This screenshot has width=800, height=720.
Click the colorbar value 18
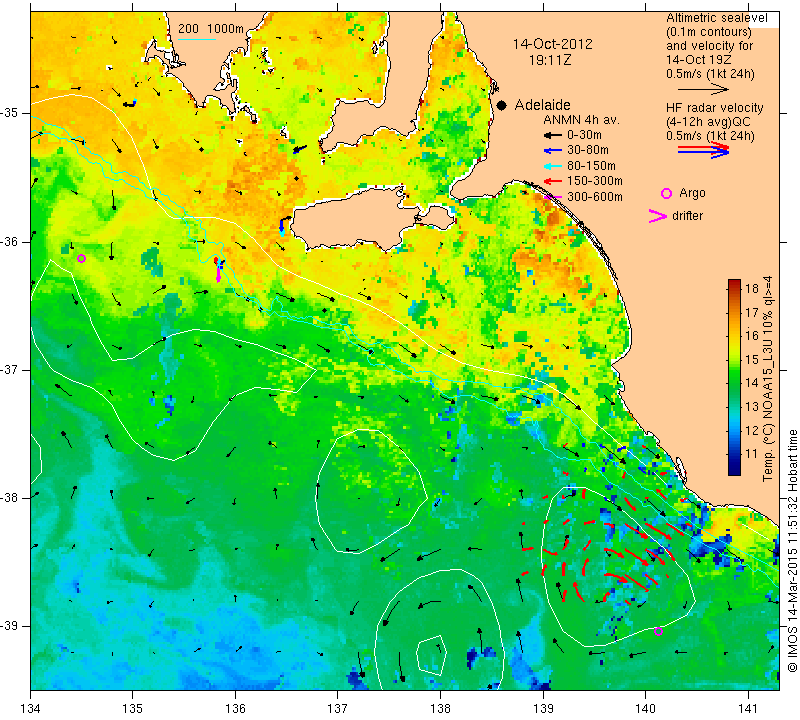coord(752,289)
